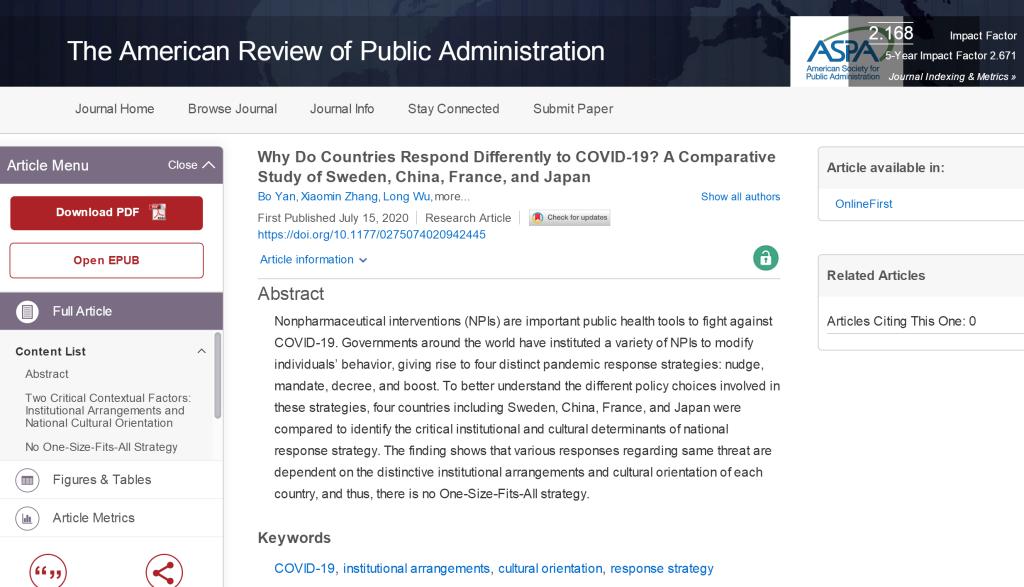Open Figures & Tables panel icon

[x=28, y=480]
